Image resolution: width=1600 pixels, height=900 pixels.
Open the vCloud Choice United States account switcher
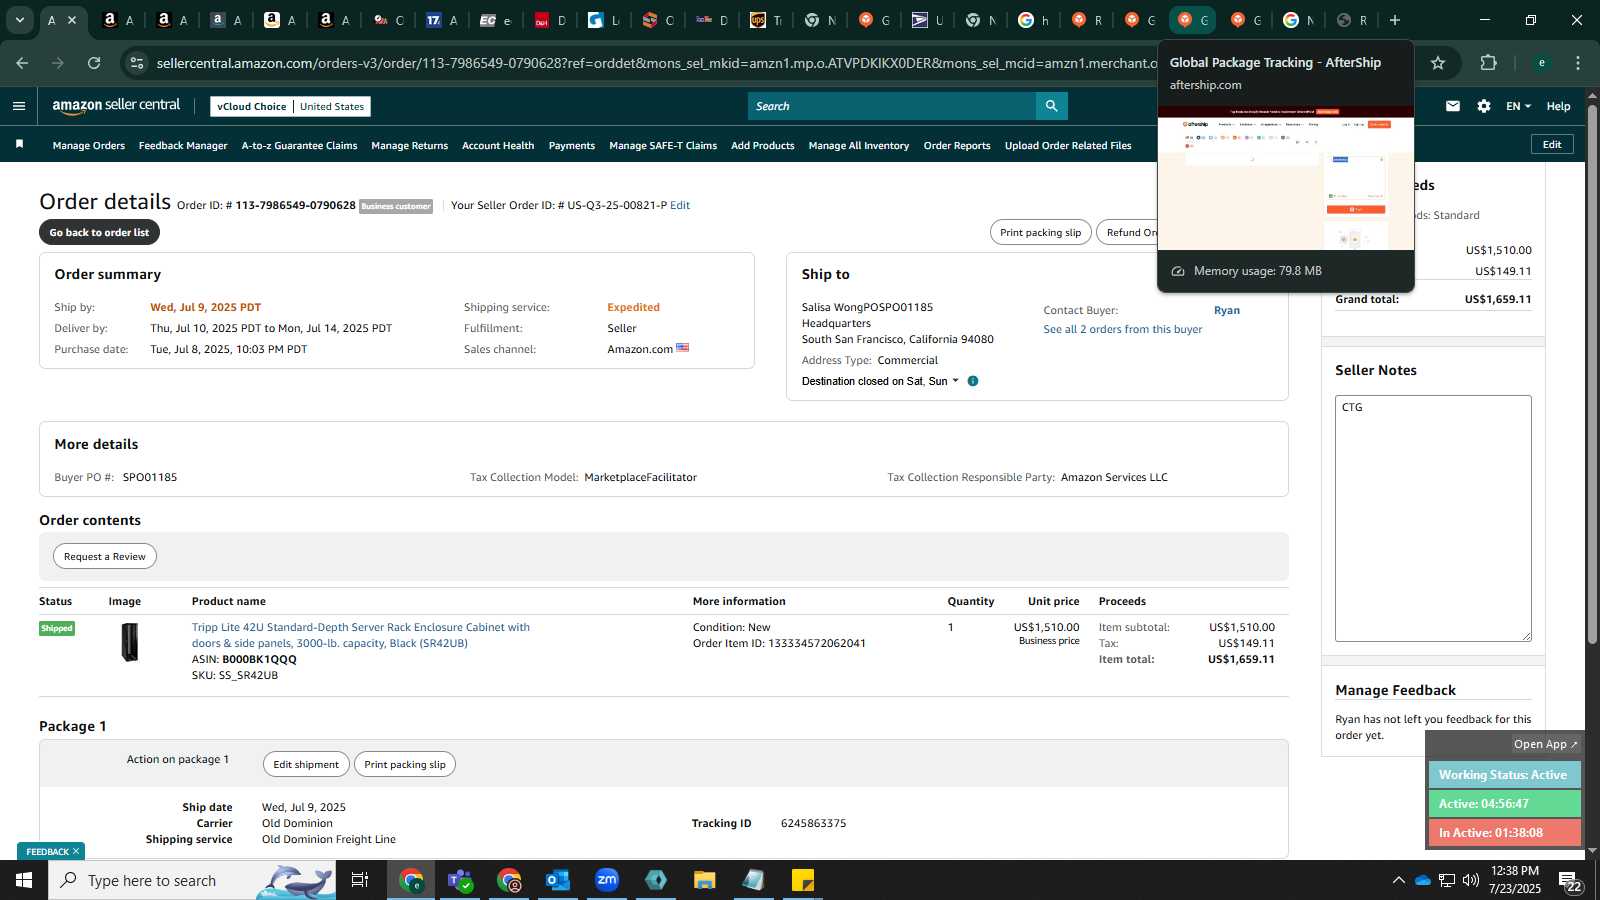click(290, 106)
